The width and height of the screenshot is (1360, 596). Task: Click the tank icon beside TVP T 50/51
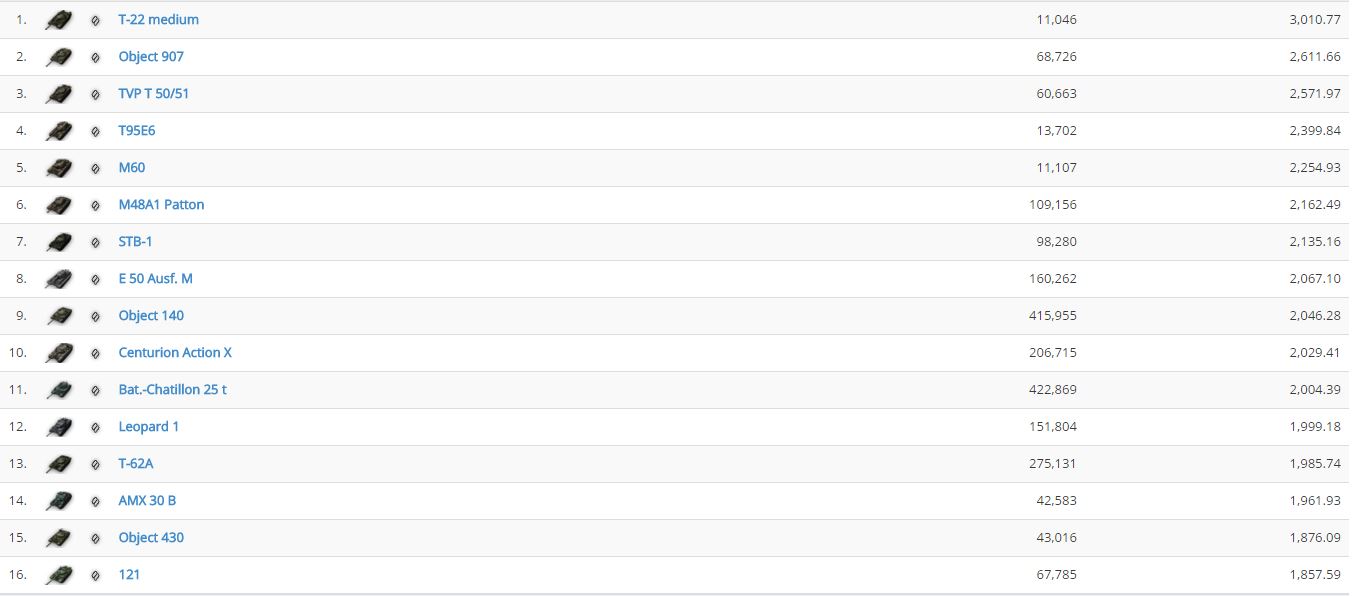(59, 94)
